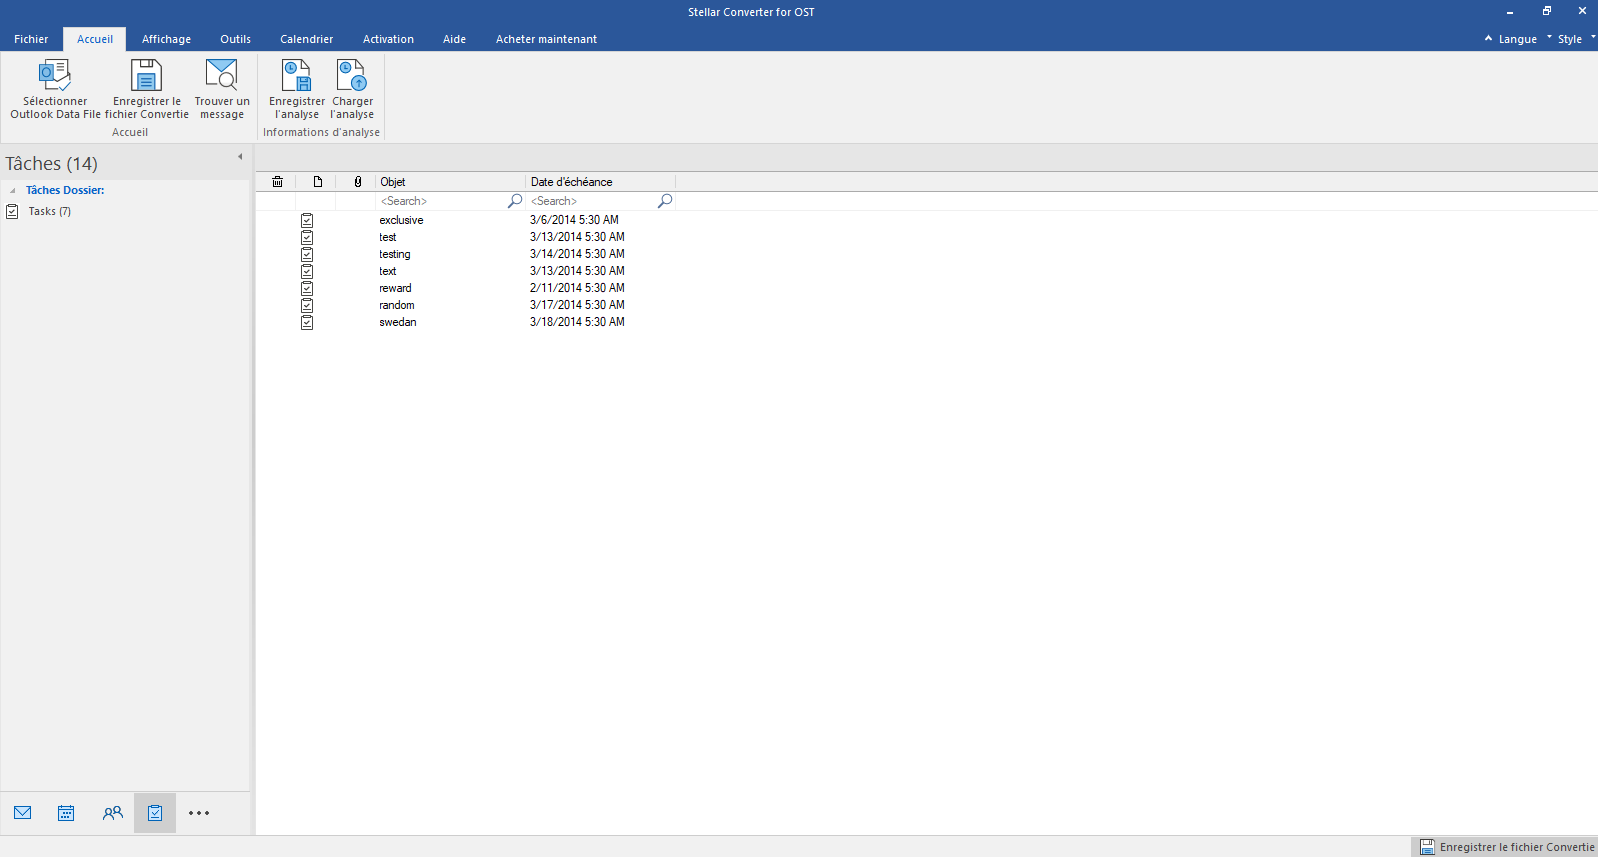Click the Tasks folder icon in tree
The height and width of the screenshot is (857, 1598).
pos(12,211)
